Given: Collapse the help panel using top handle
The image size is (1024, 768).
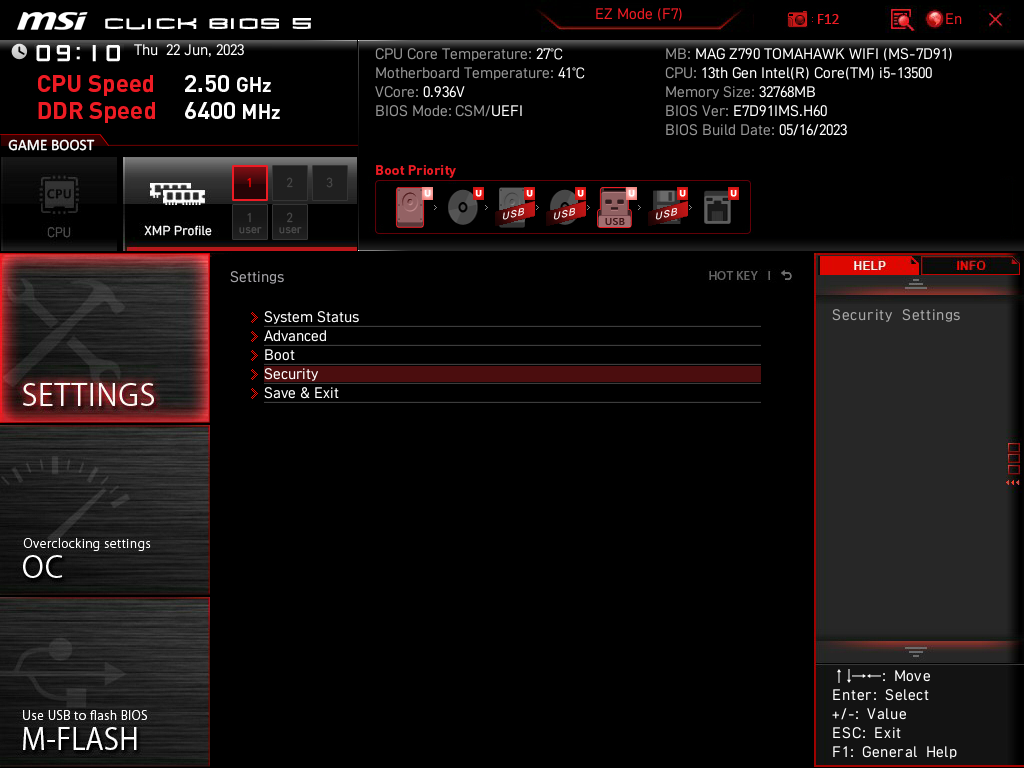Looking at the screenshot, I should pos(916,283).
